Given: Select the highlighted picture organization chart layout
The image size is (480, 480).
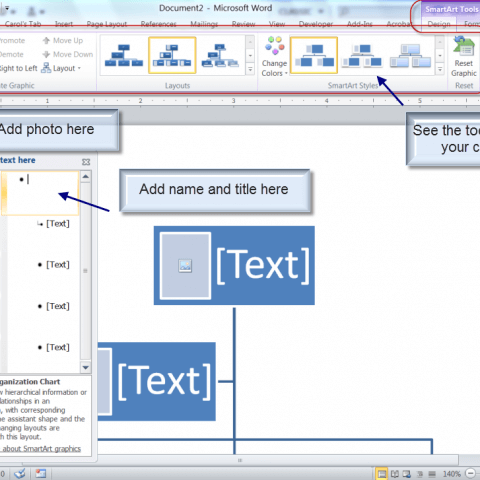Looking at the screenshot, I should click(x=172, y=55).
